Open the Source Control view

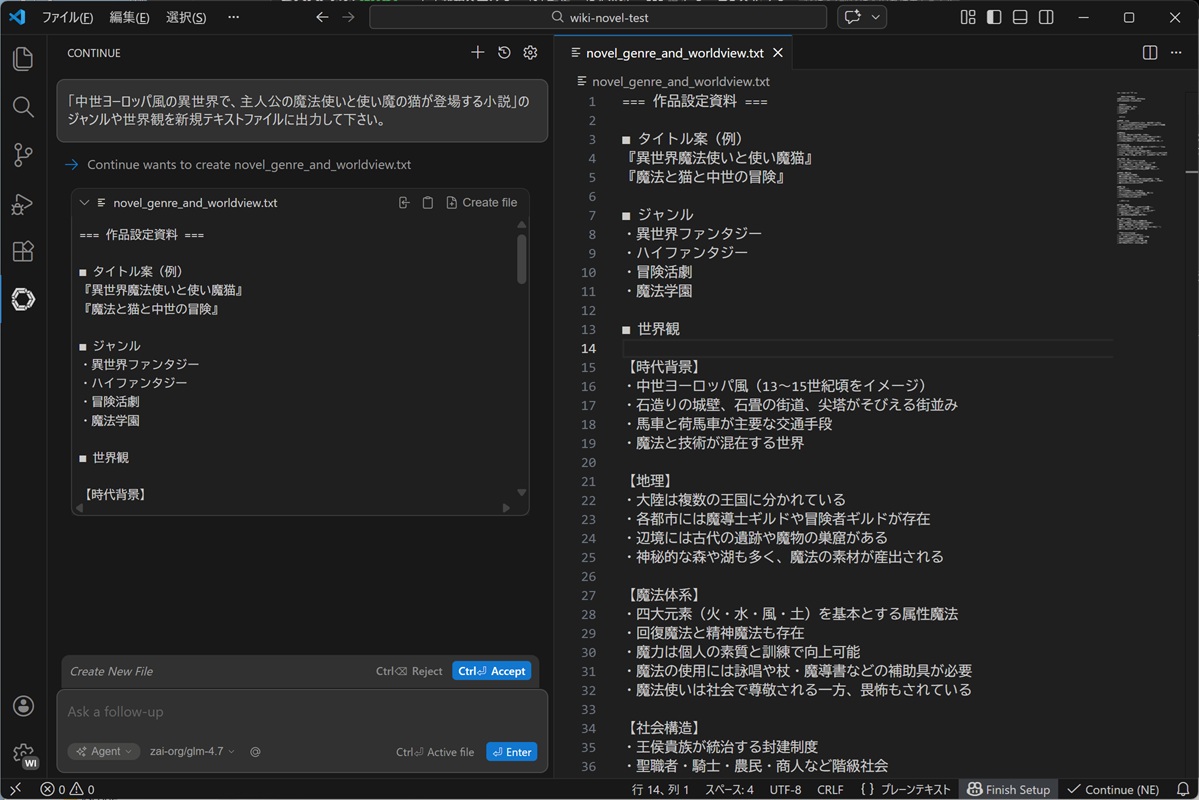coord(23,155)
